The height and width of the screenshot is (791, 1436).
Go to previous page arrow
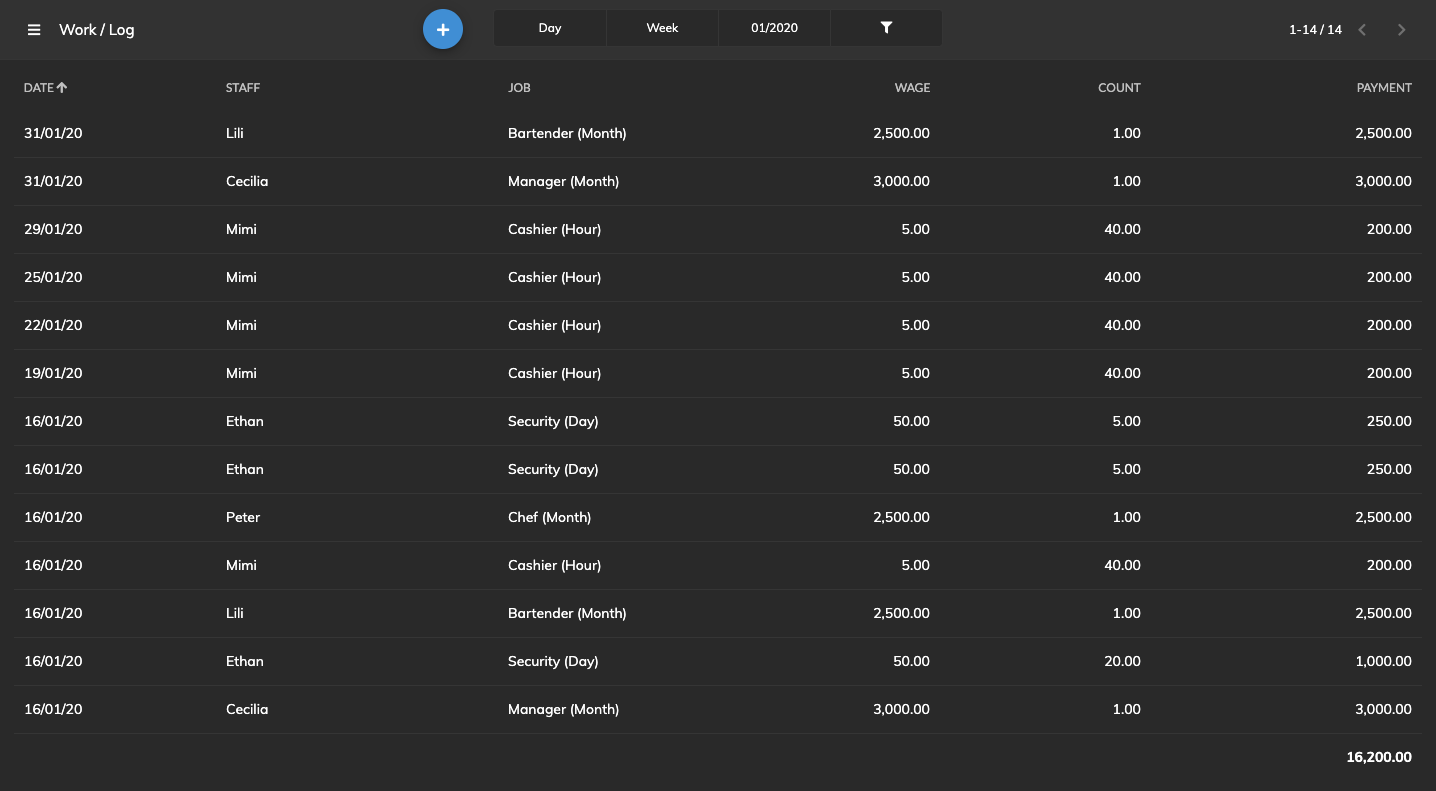click(x=1362, y=30)
